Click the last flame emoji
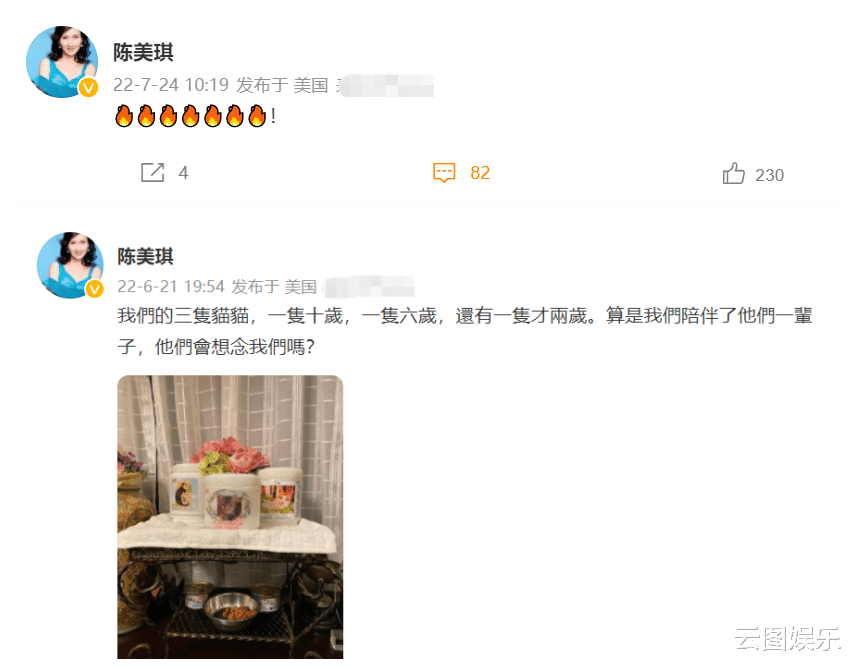 click(x=257, y=116)
